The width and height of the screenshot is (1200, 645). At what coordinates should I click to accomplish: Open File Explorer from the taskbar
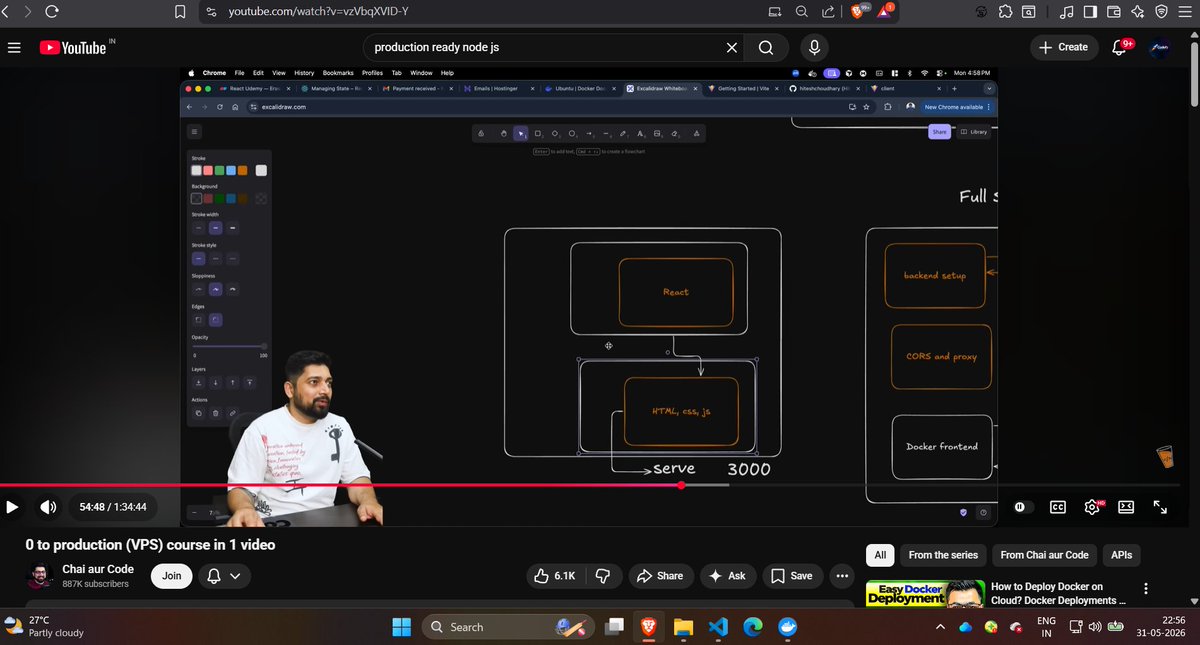click(x=683, y=627)
